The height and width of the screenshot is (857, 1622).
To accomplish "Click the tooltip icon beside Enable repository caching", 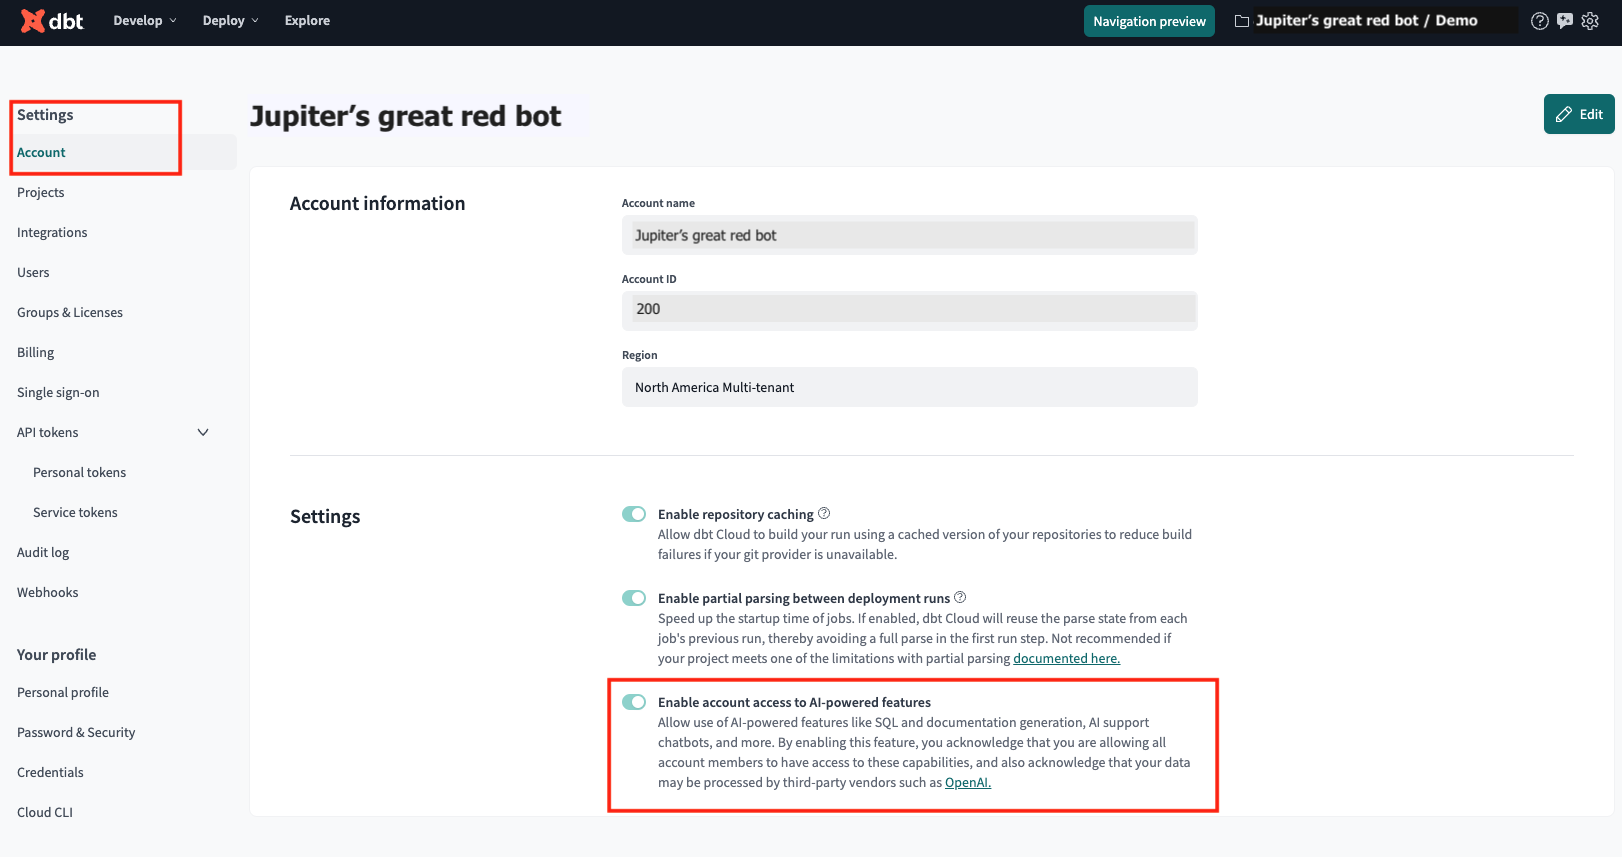I will (x=823, y=512).
